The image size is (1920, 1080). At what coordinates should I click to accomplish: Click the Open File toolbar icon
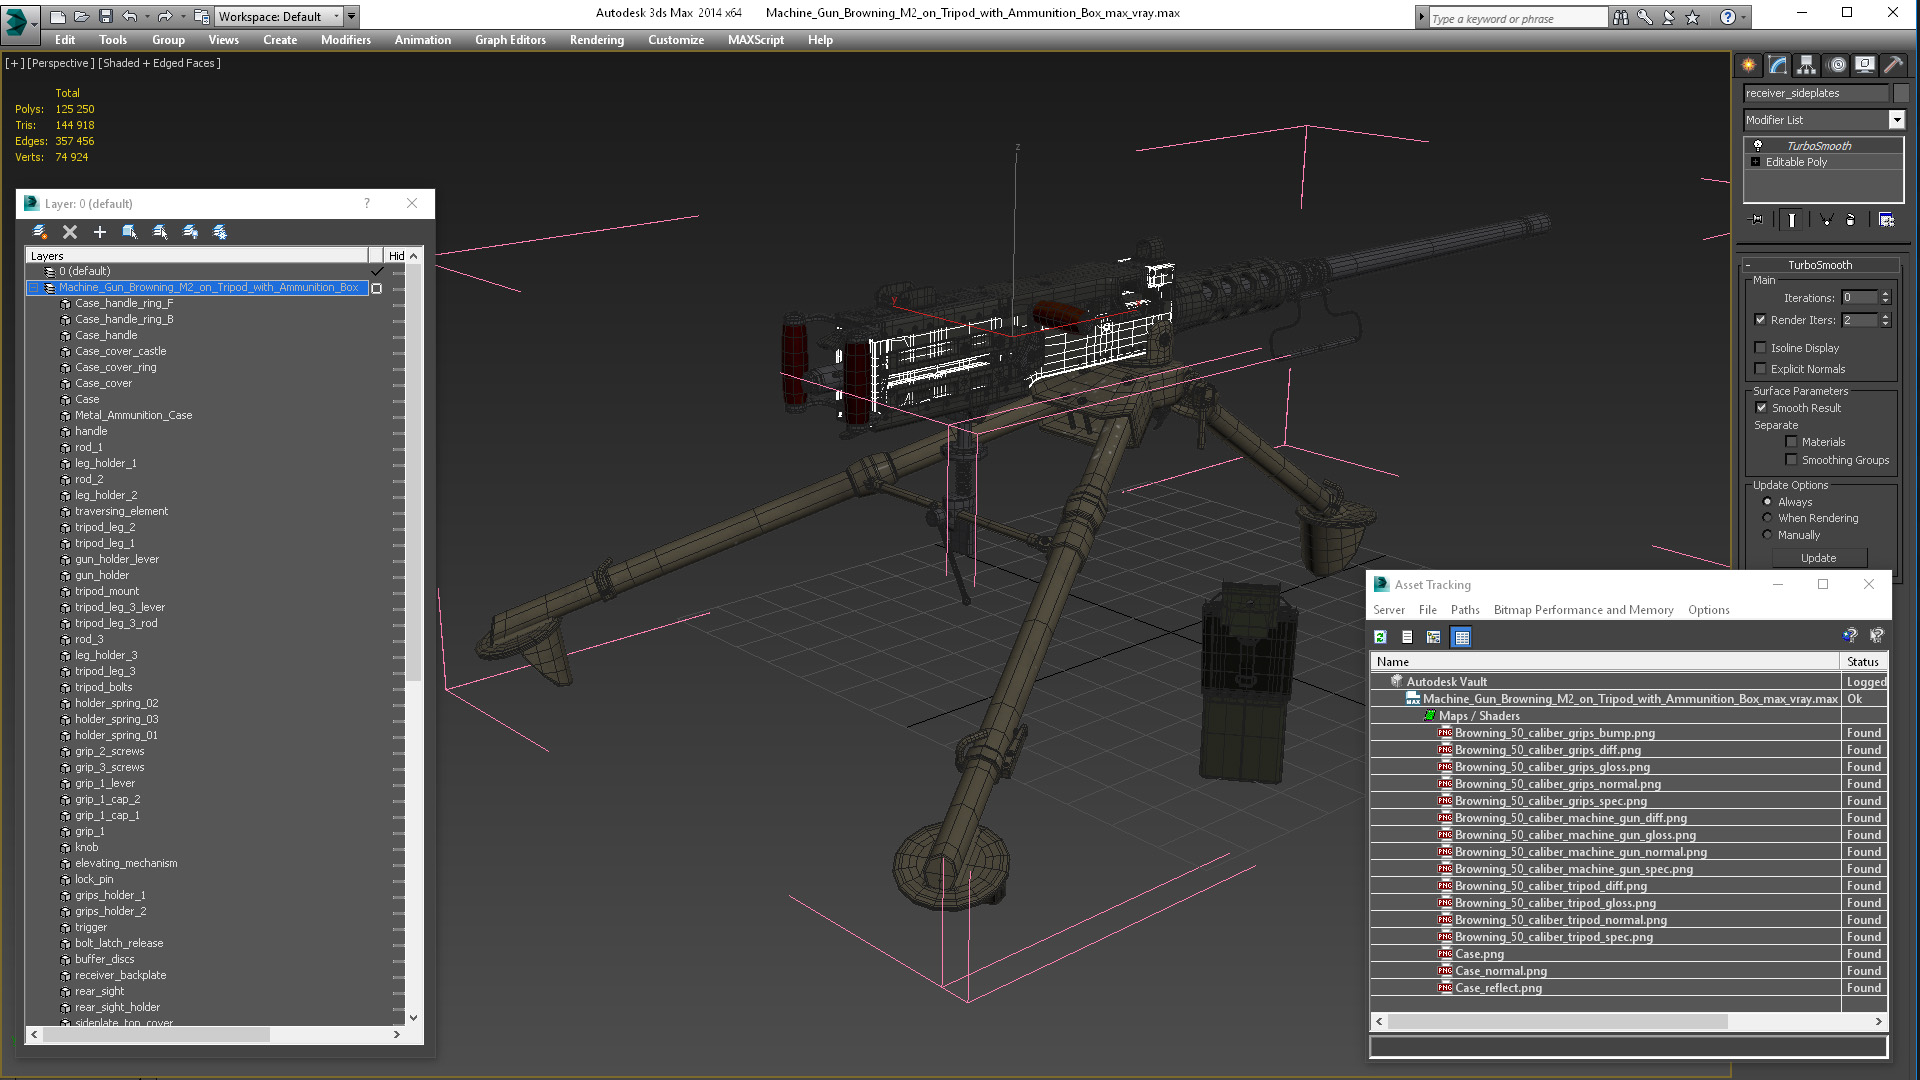pos(81,16)
